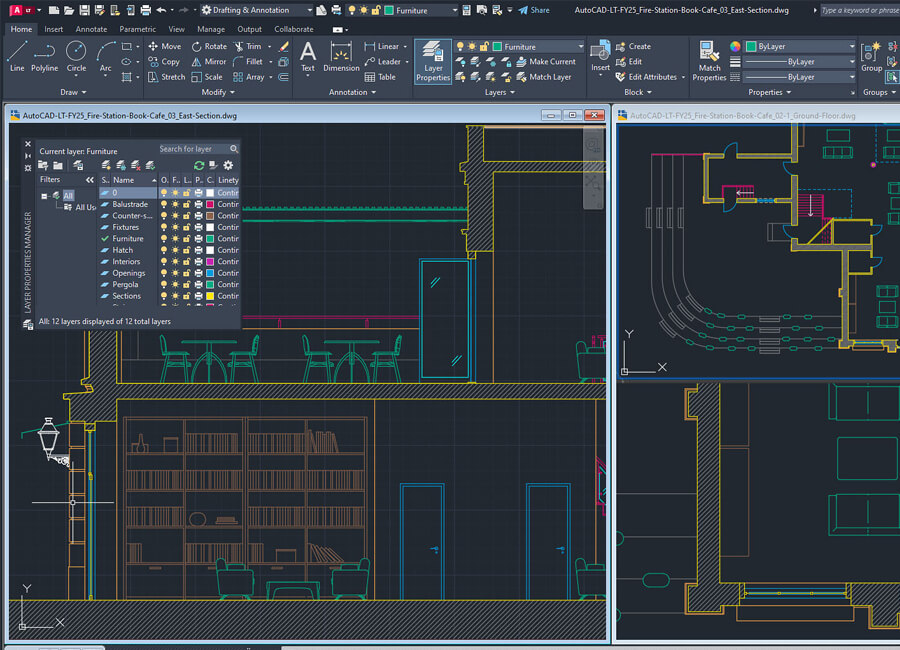Click the Pergola layer color swatch

[x=210, y=285]
